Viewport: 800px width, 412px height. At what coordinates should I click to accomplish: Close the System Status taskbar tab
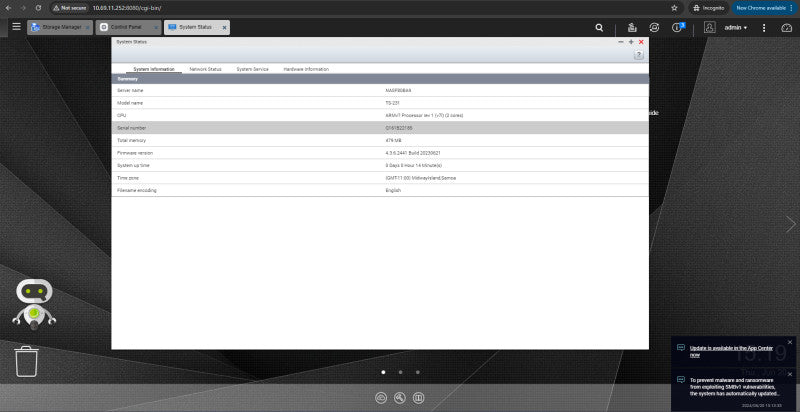point(224,28)
